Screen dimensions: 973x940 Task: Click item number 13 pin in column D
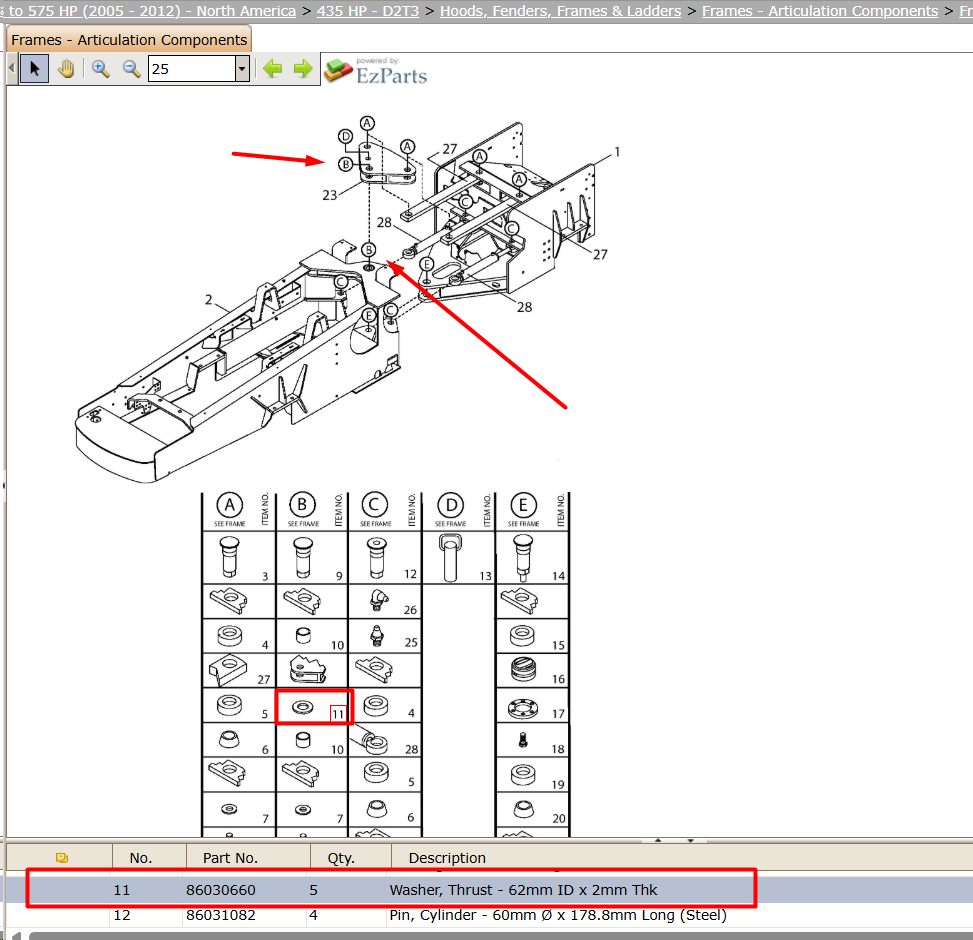coord(451,558)
